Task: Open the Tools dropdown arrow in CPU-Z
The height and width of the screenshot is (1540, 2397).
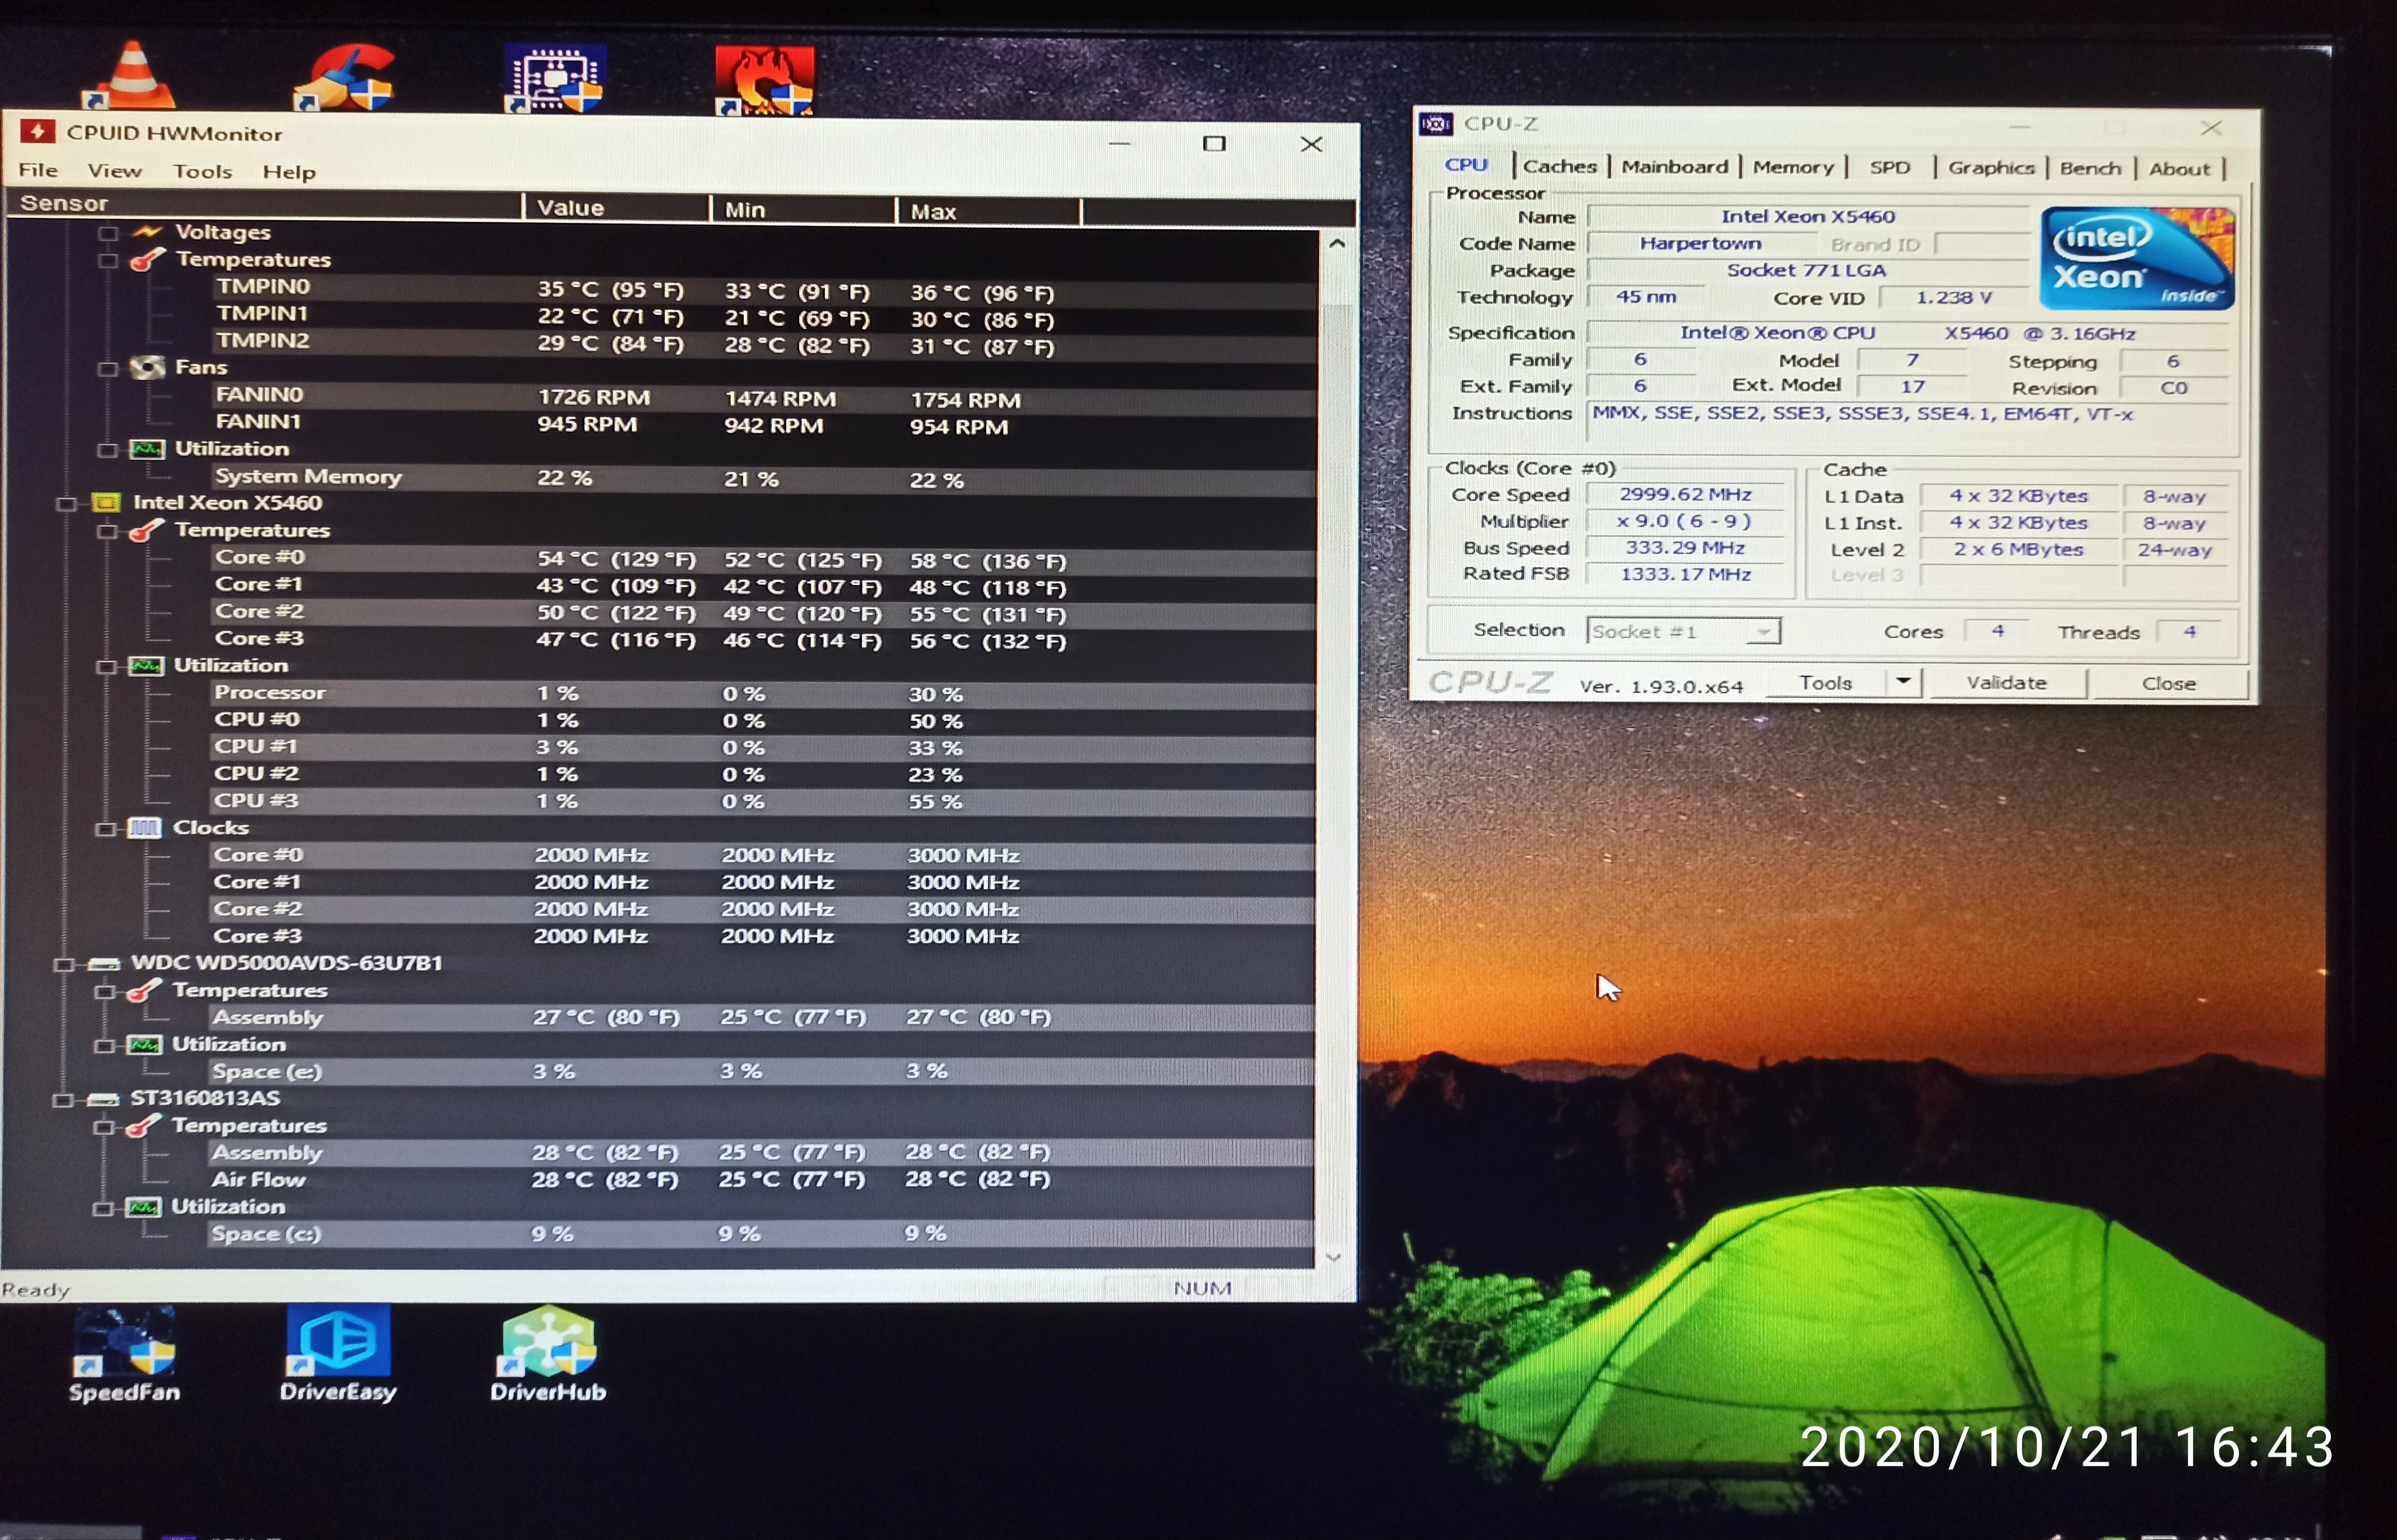Action: click(1903, 682)
